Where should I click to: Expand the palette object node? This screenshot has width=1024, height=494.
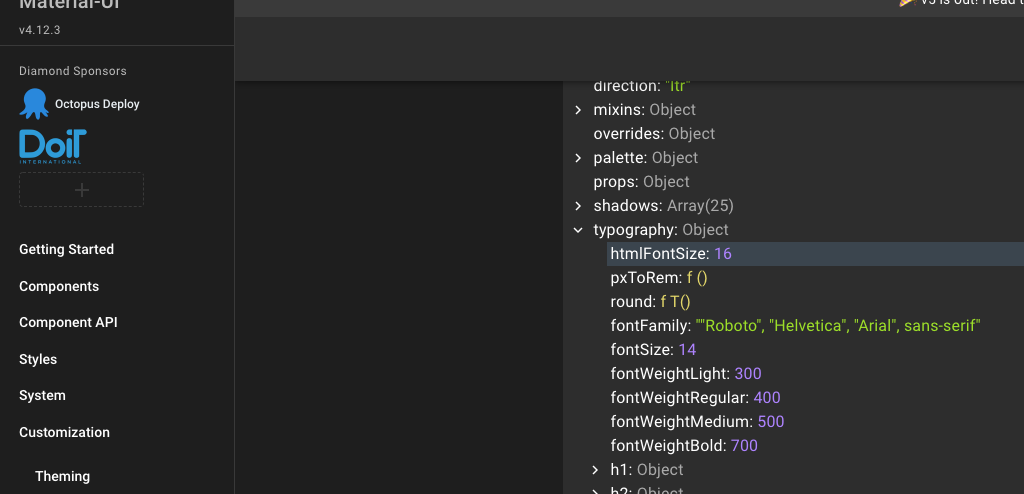pos(578,157)
